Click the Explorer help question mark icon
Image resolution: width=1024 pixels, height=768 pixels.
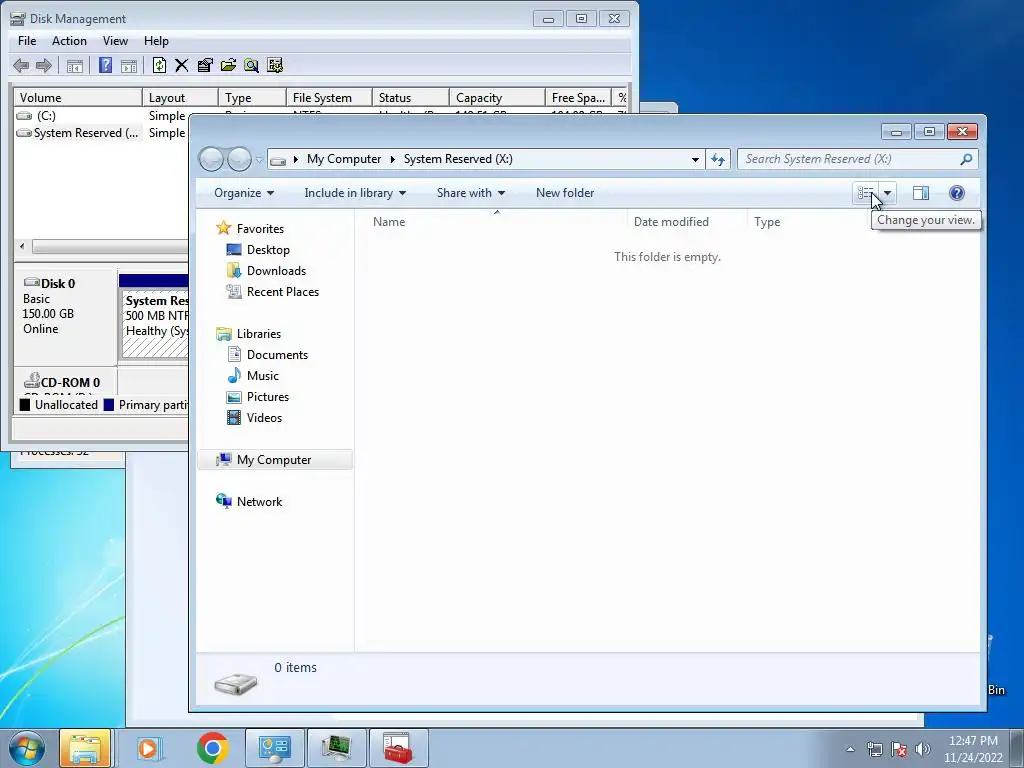[x=957, y=193]
